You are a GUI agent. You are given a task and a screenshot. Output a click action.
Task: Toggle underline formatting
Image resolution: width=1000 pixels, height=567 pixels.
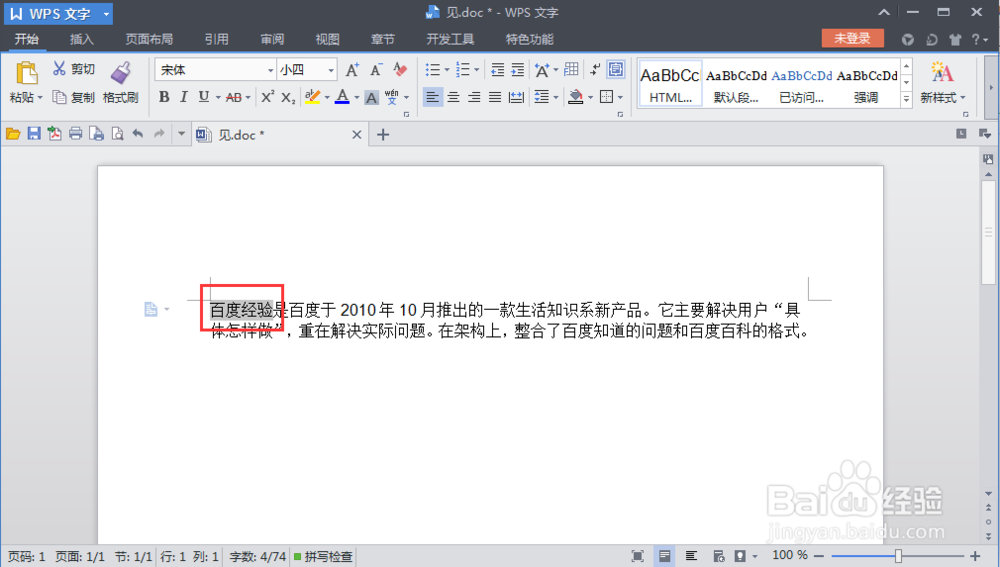(x=203, y=97)
